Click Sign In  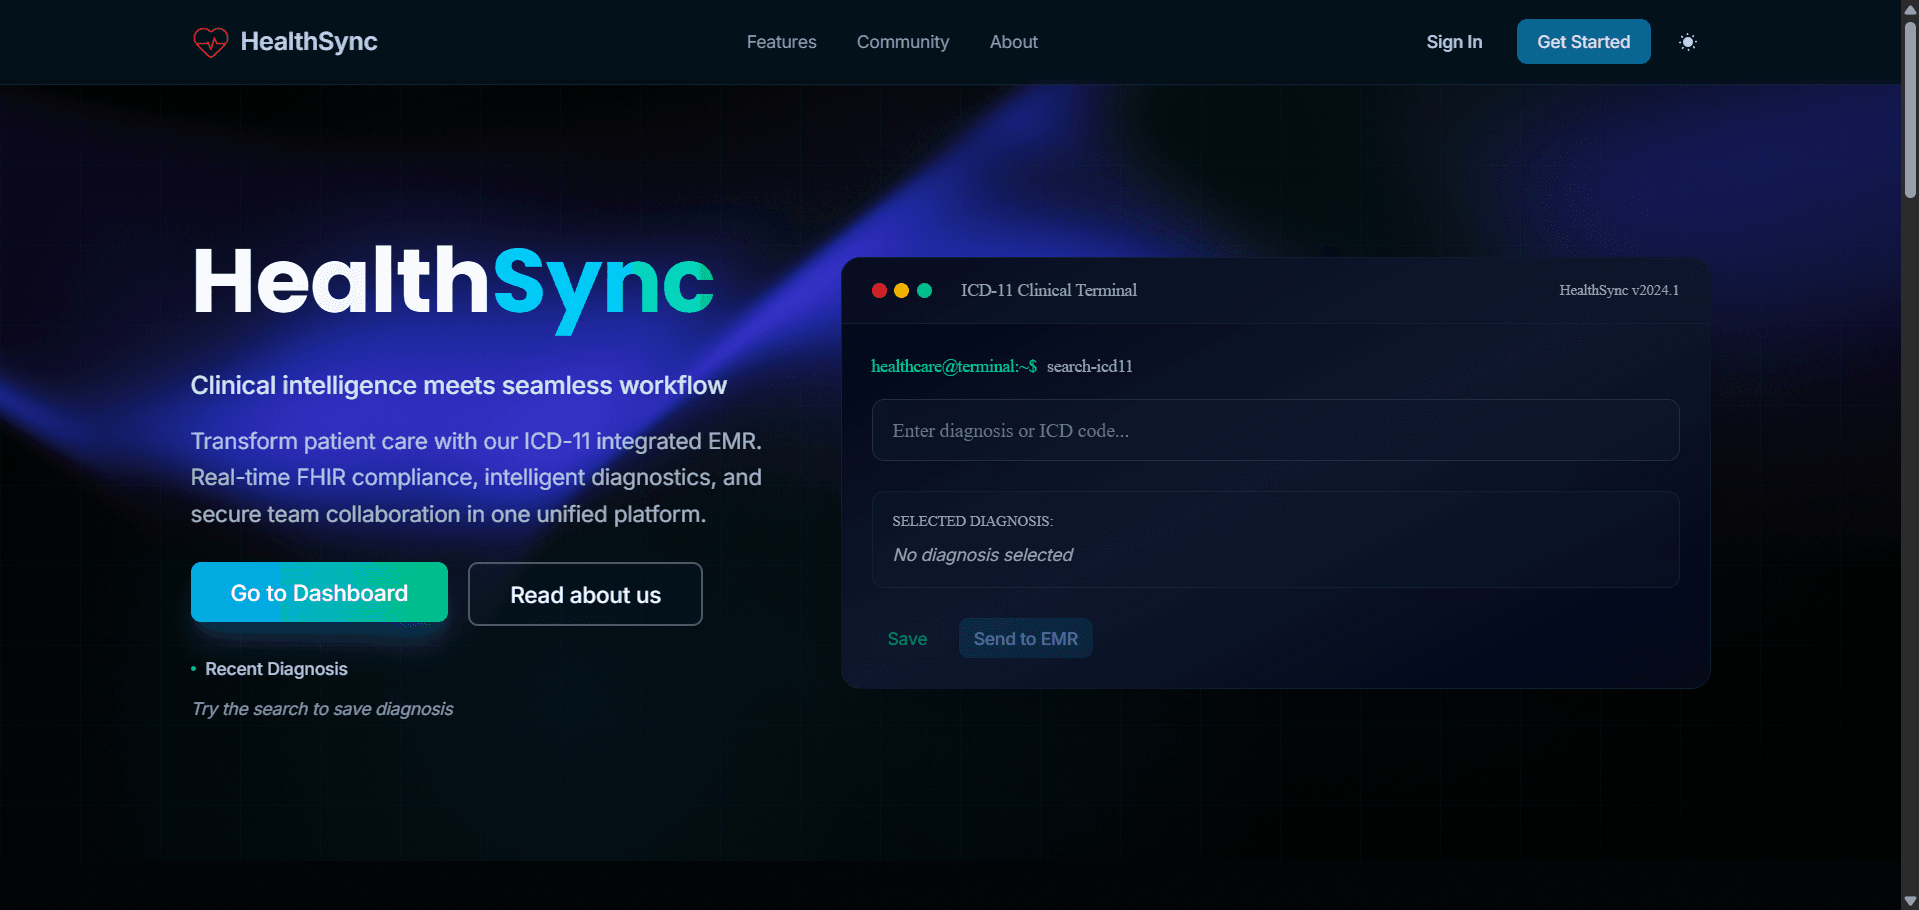pyautogui.click(x=1454, y=42)
